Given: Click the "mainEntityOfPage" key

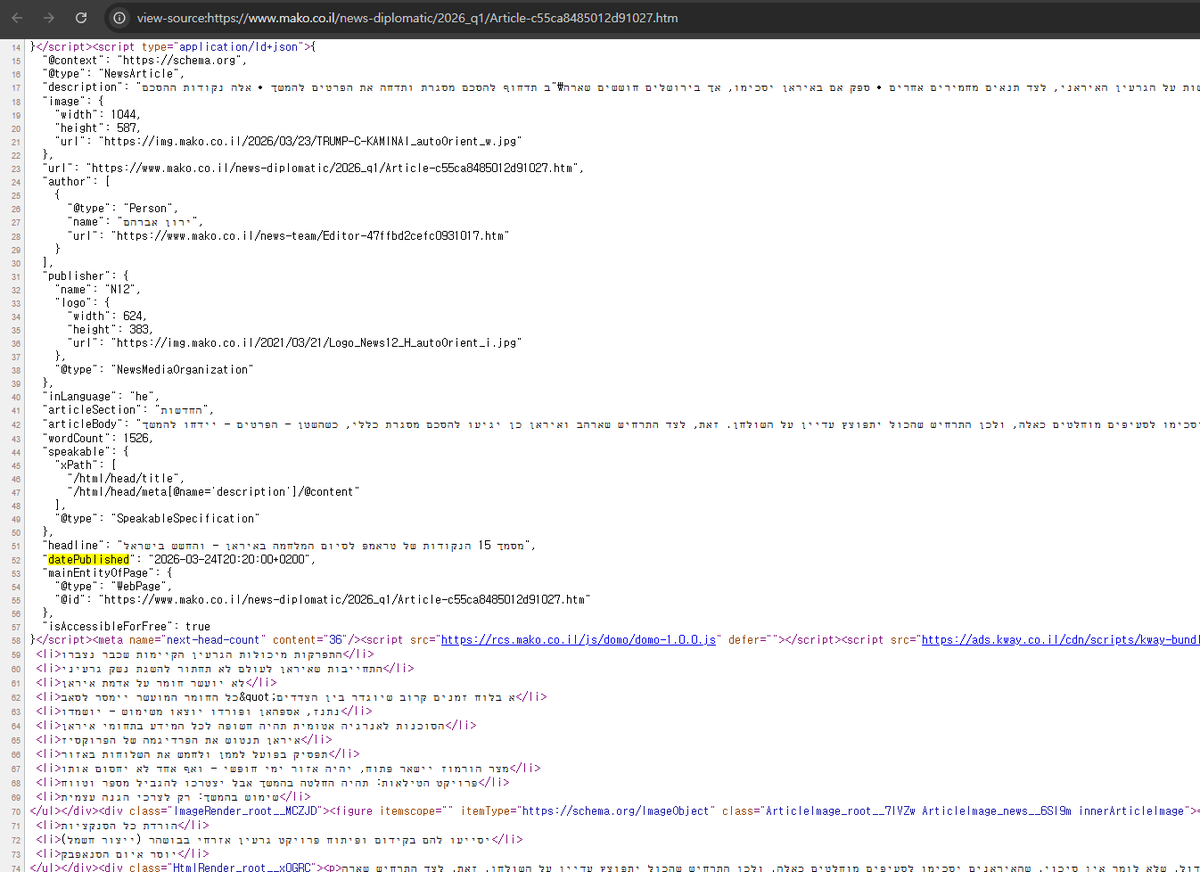Looking at the screenshot, I should pos(97,573).
